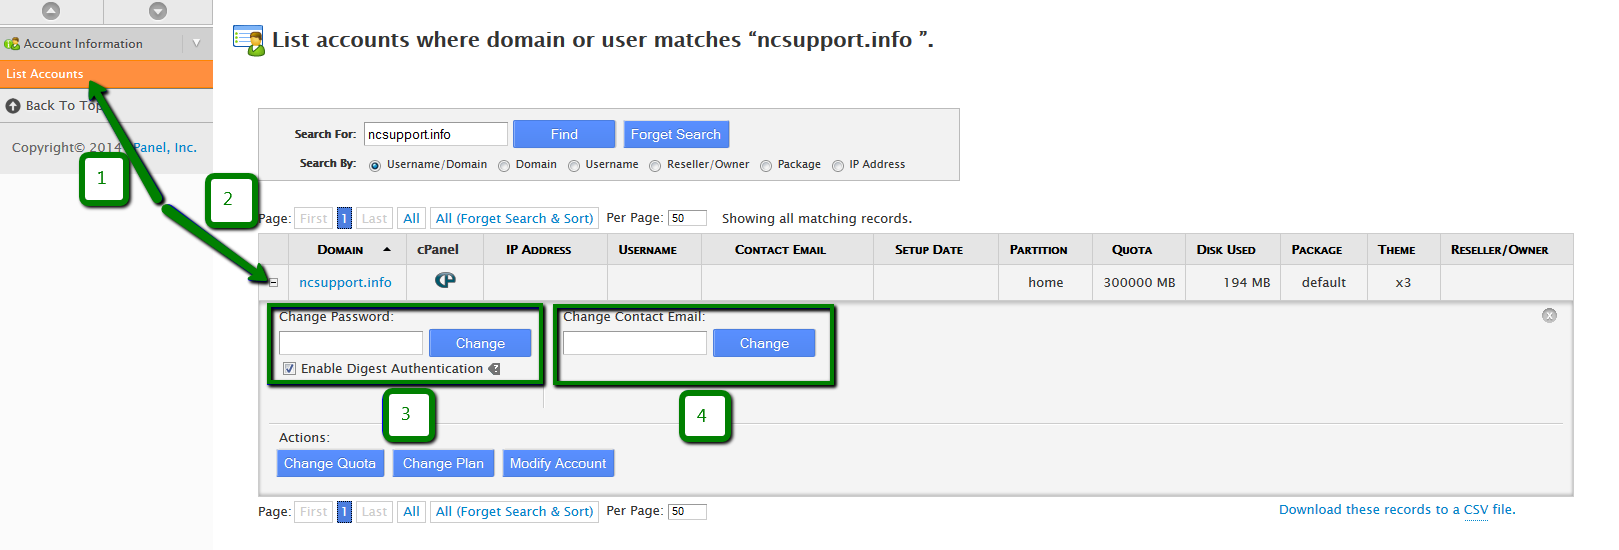This screenshot has height=550, width=1619.
Task: Click the Modify Account button
Action: tap(558, 463)
